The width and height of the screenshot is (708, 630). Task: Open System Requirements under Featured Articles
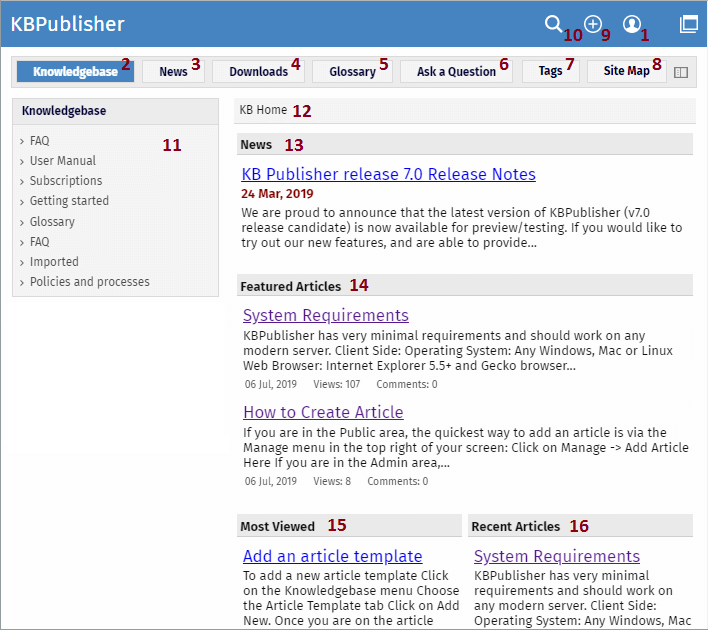point(326,315)
